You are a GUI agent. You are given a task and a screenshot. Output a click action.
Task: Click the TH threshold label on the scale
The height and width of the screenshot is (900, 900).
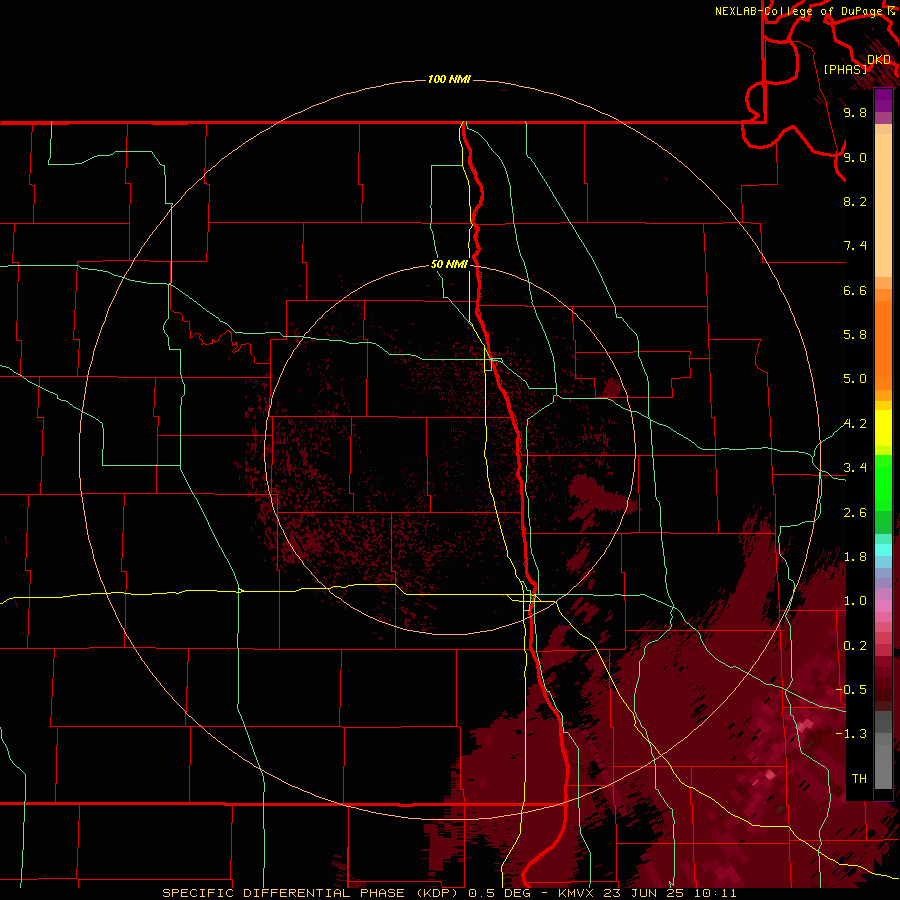click(x=859, y=779)
